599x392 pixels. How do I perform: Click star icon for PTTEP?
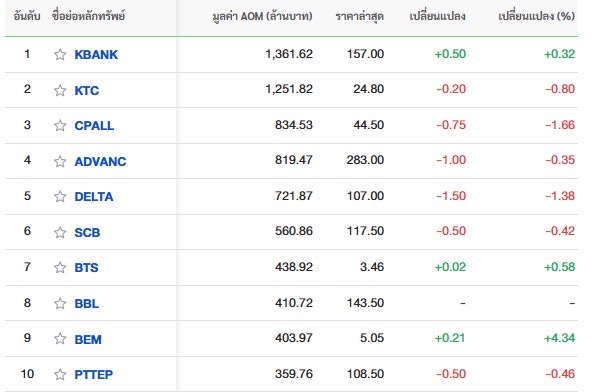pyautogui.click(x=60, y=374)
